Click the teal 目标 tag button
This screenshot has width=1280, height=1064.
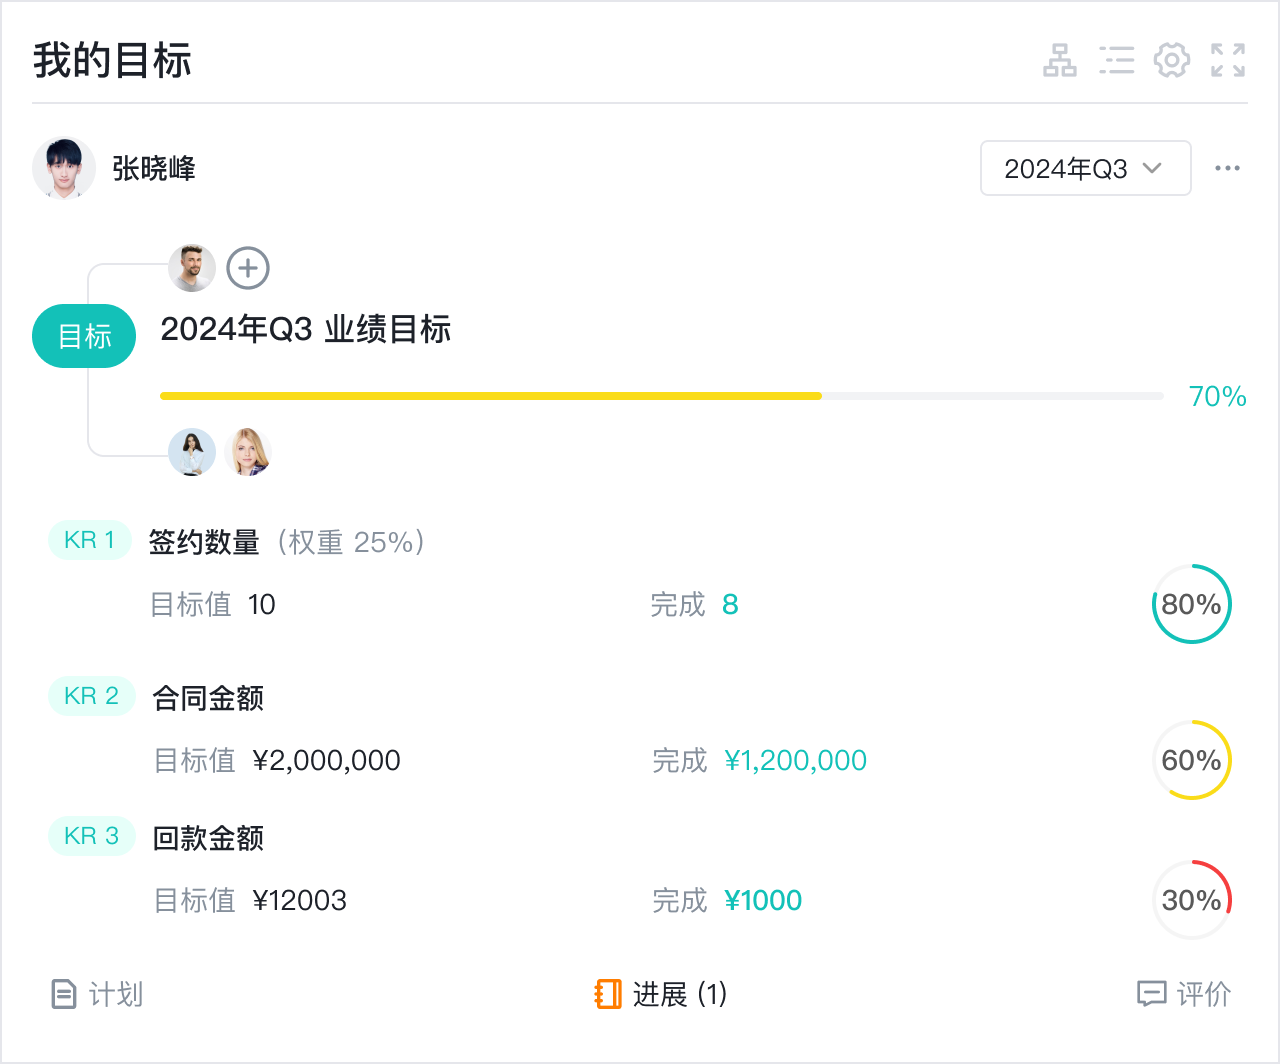[x=84, y=336]
